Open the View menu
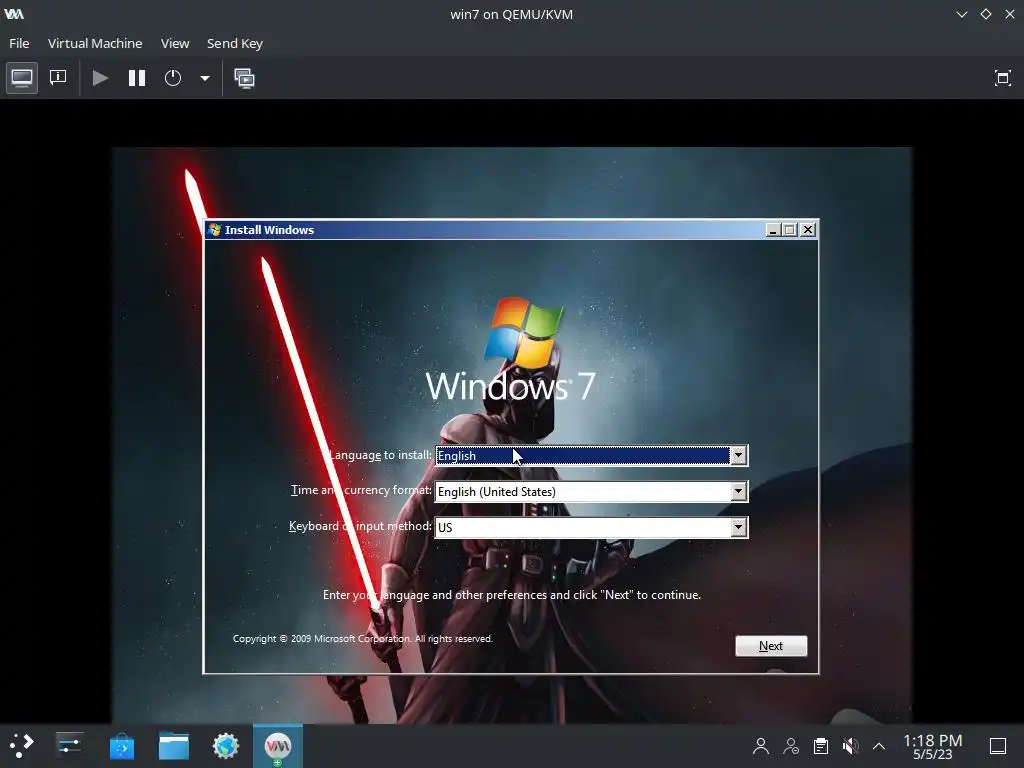Viewport: 1024px width, 768px height. coord(175,43)
